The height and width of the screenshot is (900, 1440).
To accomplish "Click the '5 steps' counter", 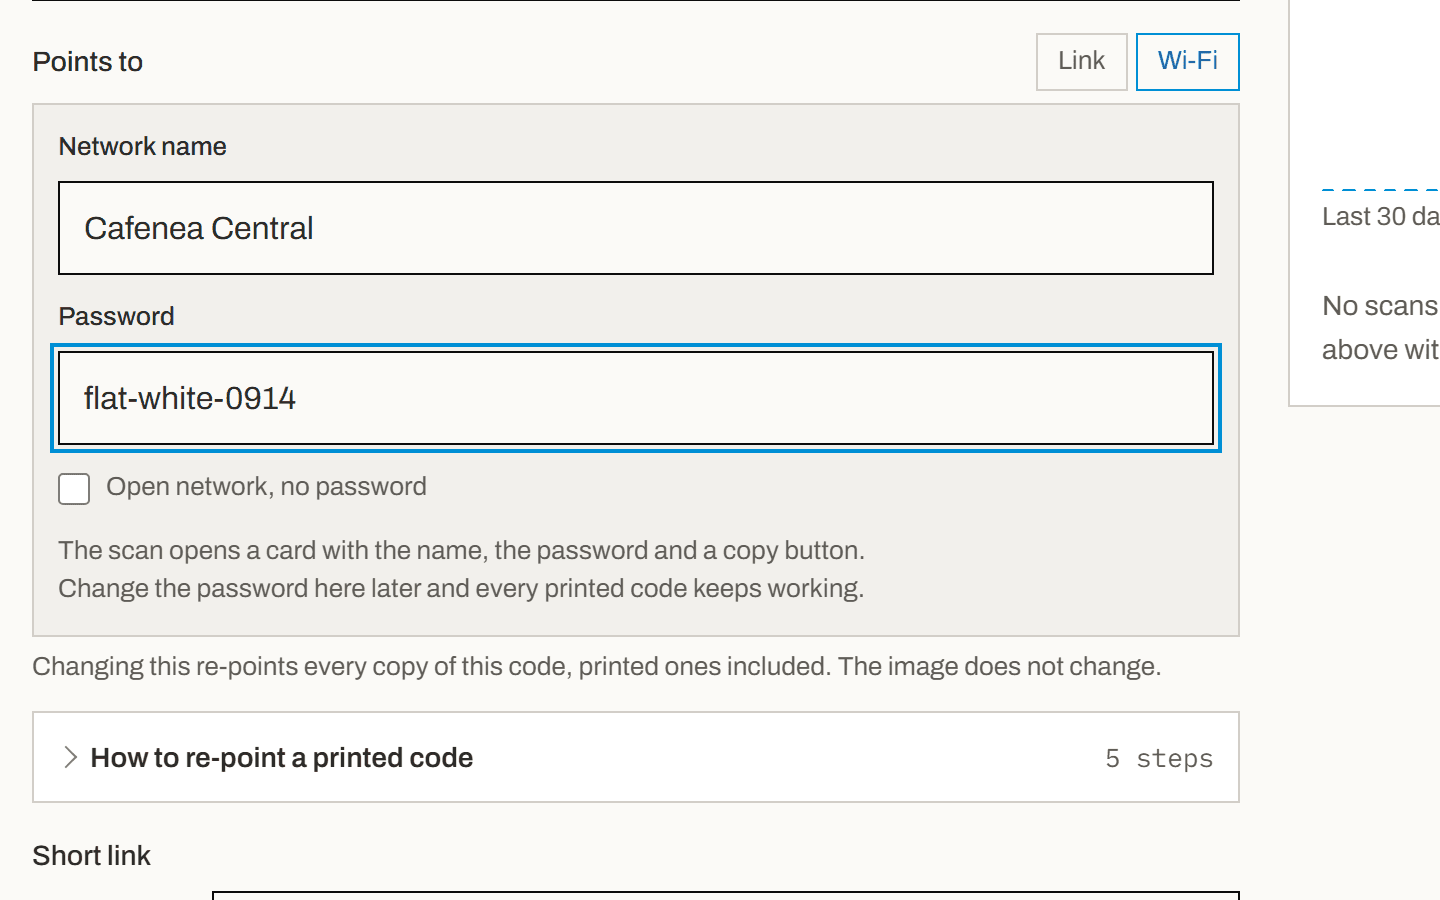I will pos(1159,758).
